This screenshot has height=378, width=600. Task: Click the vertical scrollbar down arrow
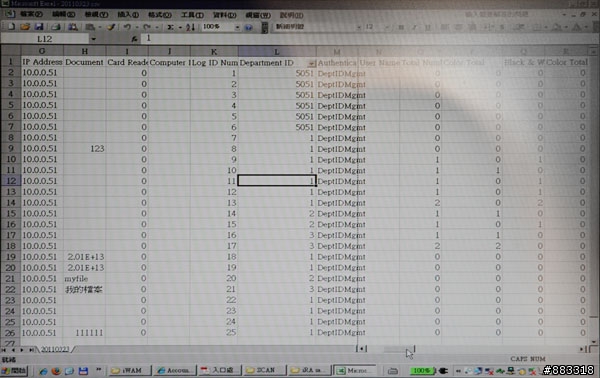pyautogui.click(x=593, y=341)
